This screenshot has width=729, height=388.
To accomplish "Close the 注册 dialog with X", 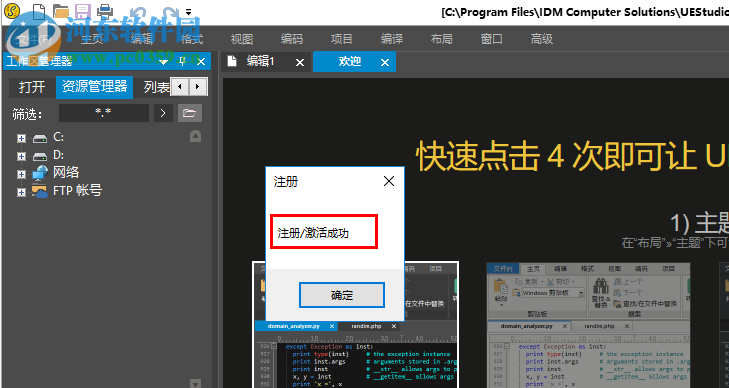I will tap(389, 181).
